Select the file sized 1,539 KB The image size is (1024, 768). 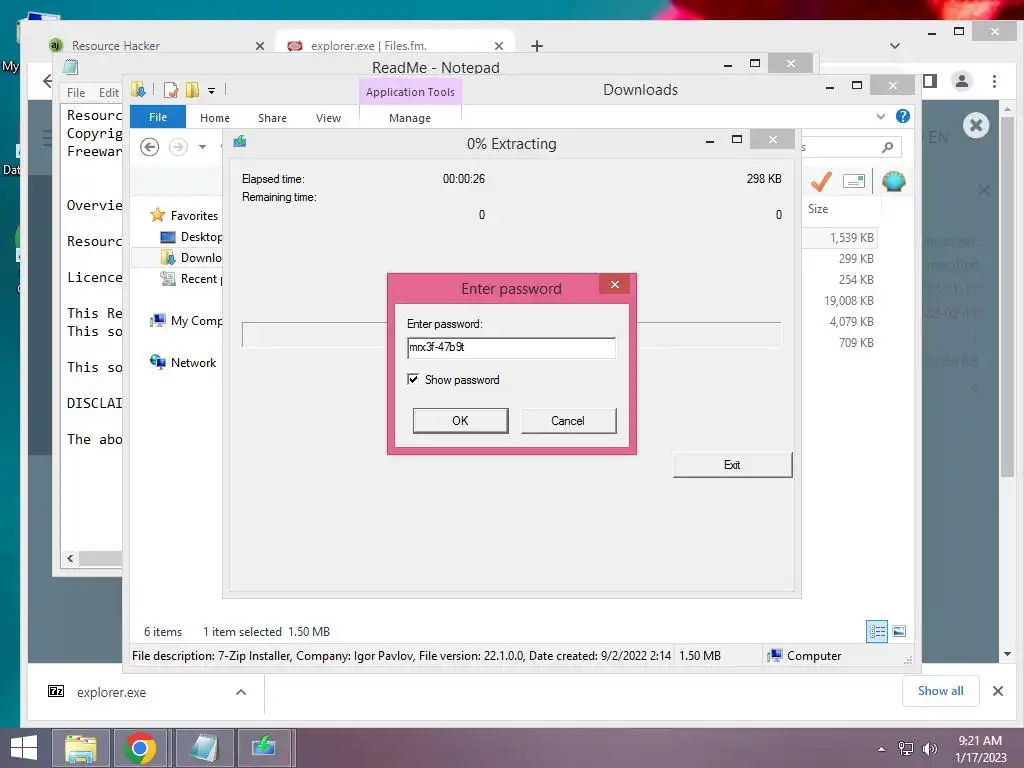852,238
